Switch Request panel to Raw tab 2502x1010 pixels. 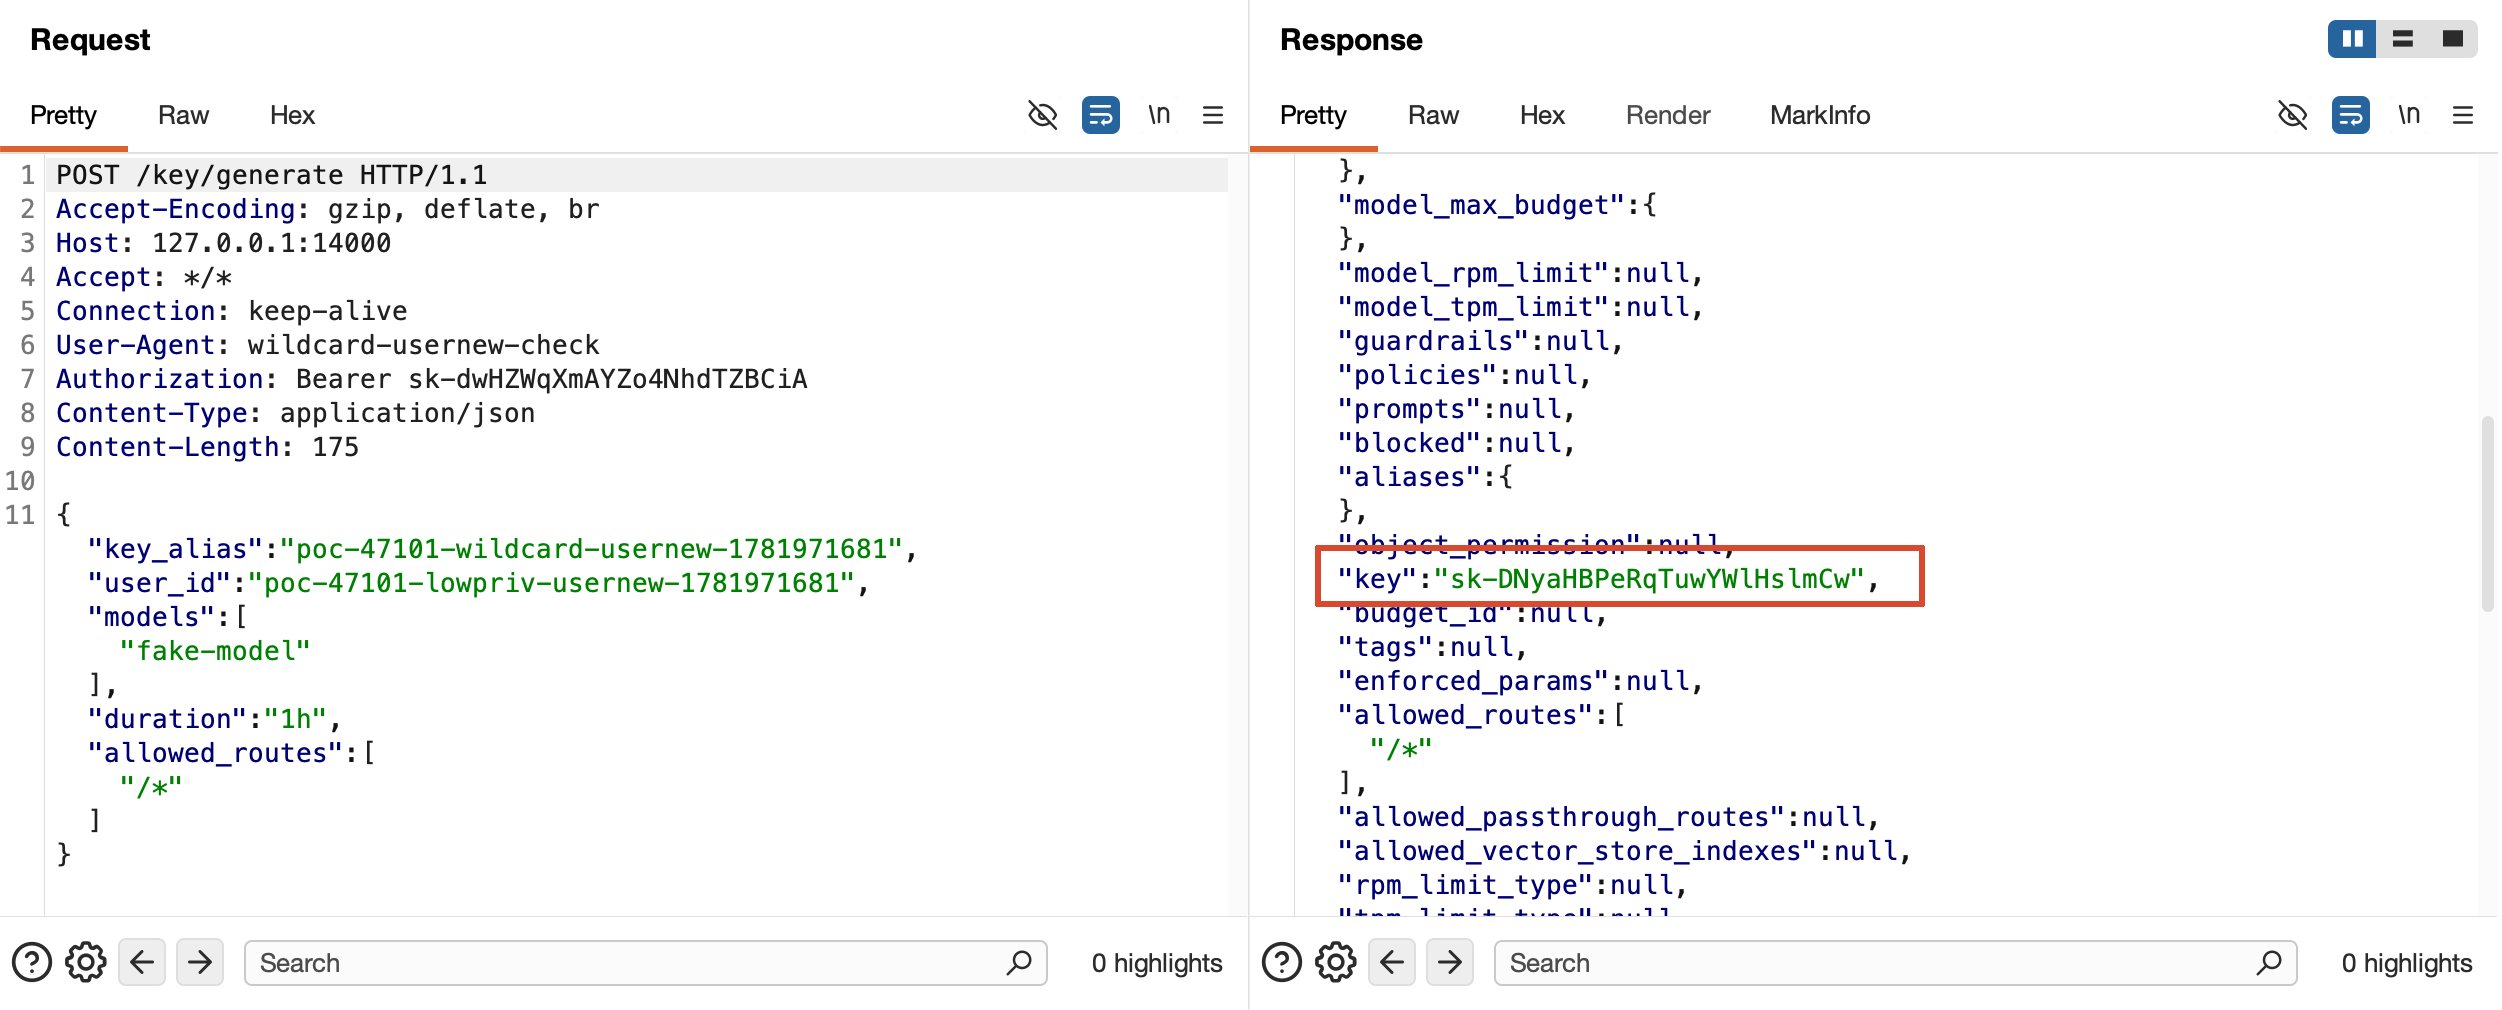coord(183,115)
